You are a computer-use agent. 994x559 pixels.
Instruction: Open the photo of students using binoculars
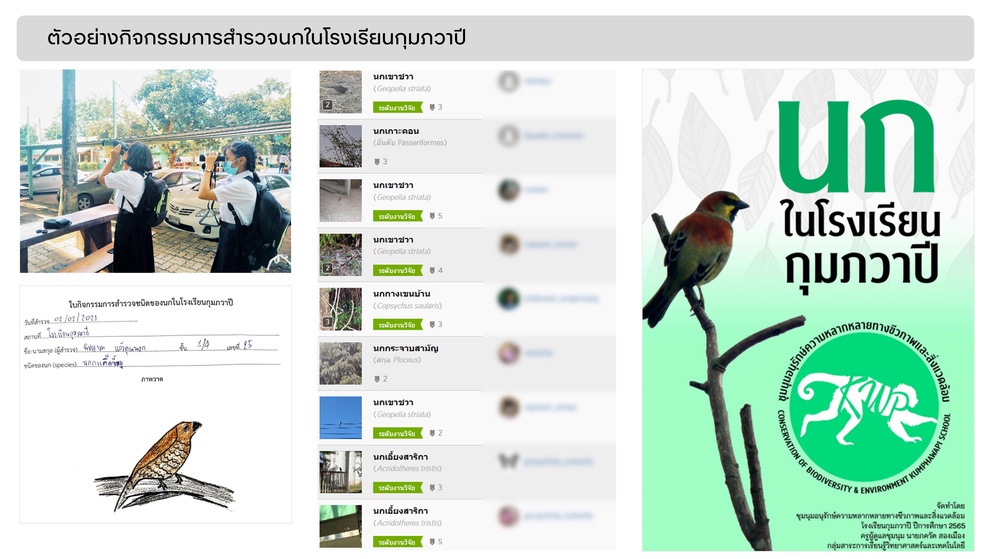pos(155,171)
